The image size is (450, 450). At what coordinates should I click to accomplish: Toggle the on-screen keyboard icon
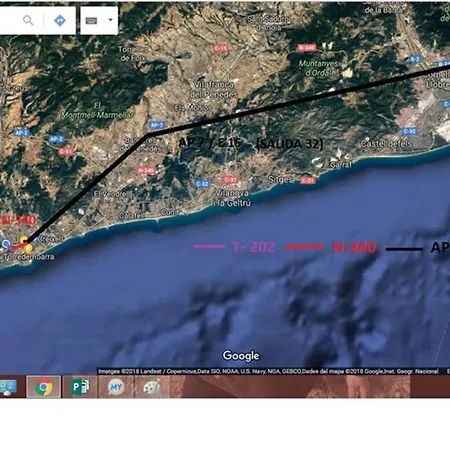coord(91,21)
